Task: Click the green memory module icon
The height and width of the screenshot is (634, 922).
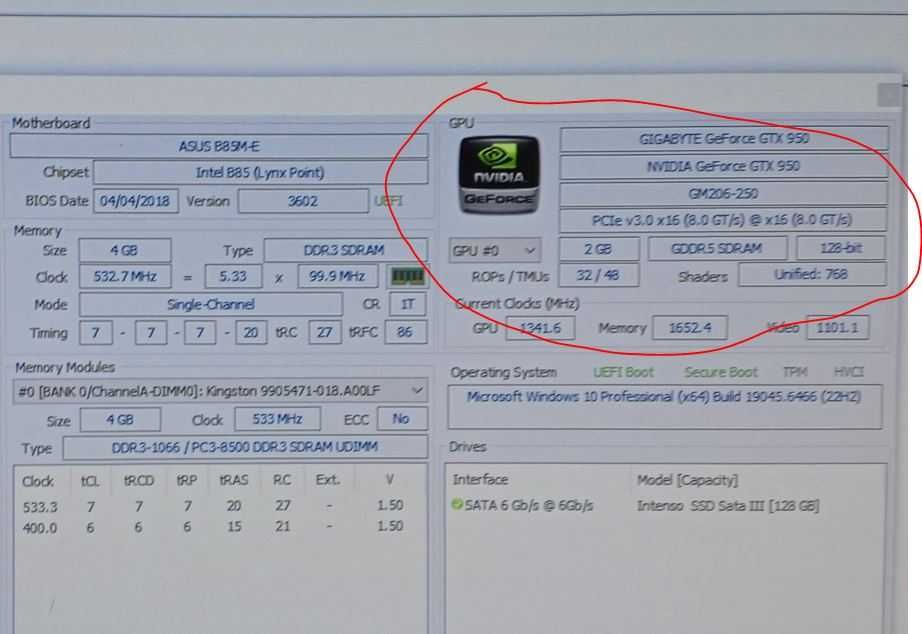Action: (x=407, y=276)
